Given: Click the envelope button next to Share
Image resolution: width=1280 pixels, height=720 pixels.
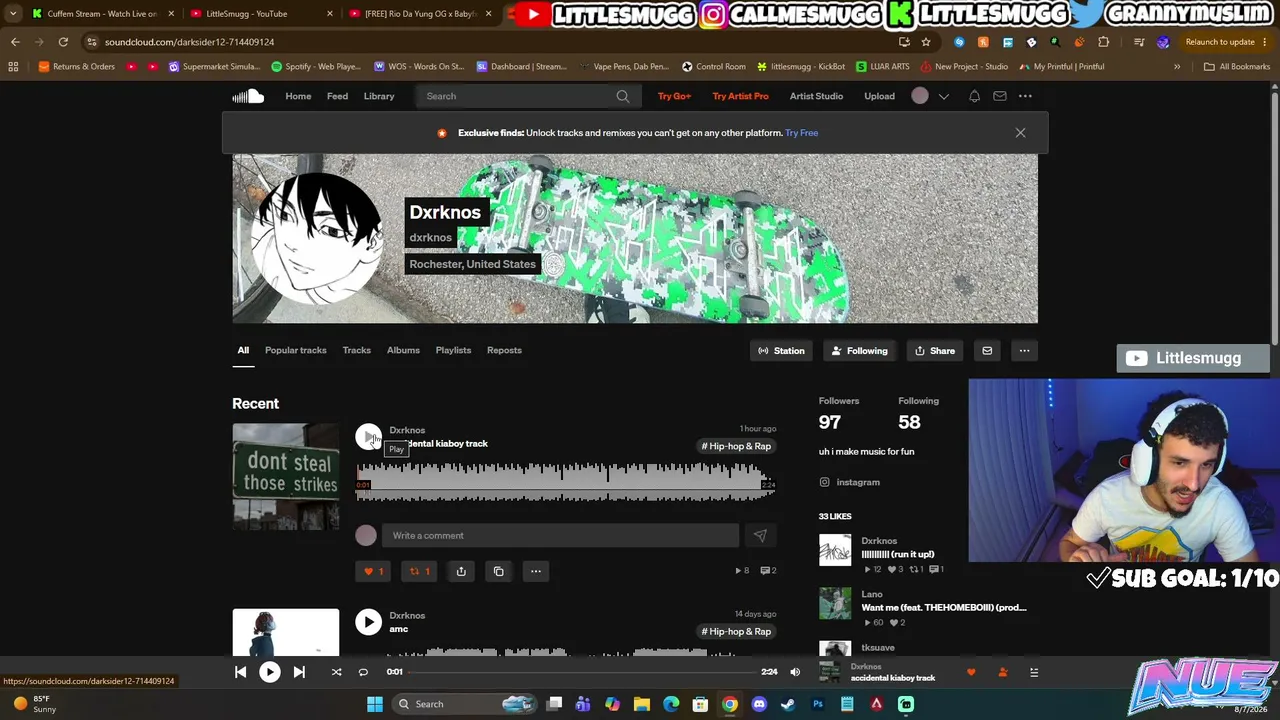Looking at the screenshot, I should (x=987, y=351).
